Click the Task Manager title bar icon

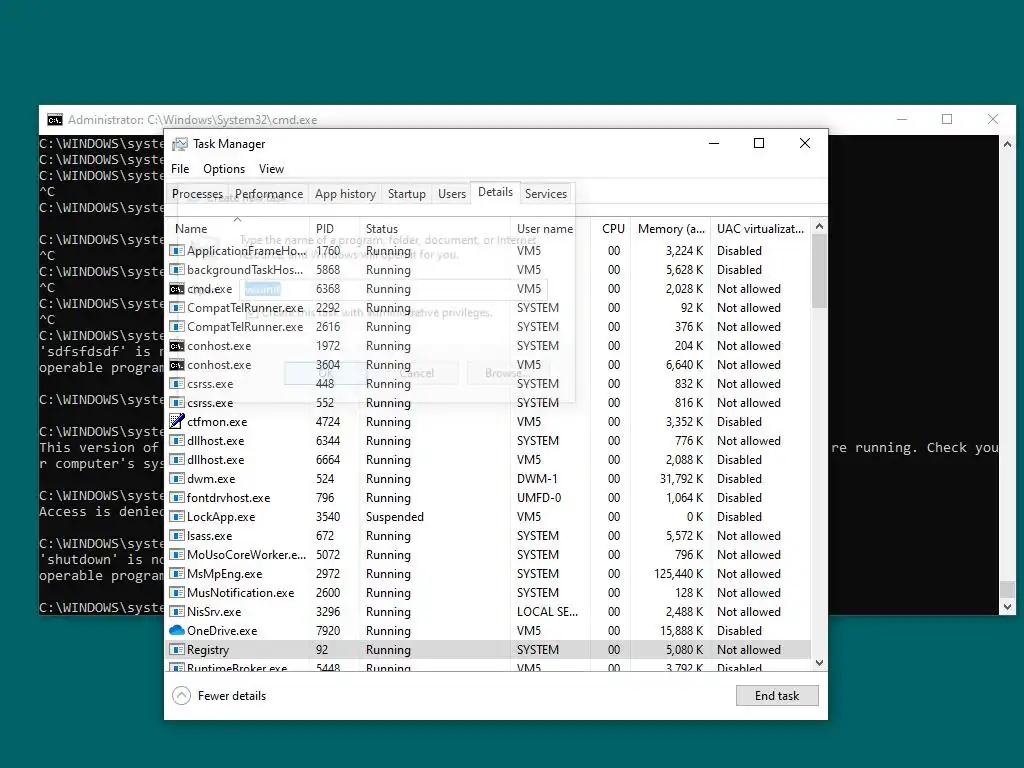(x=180, y=144)
